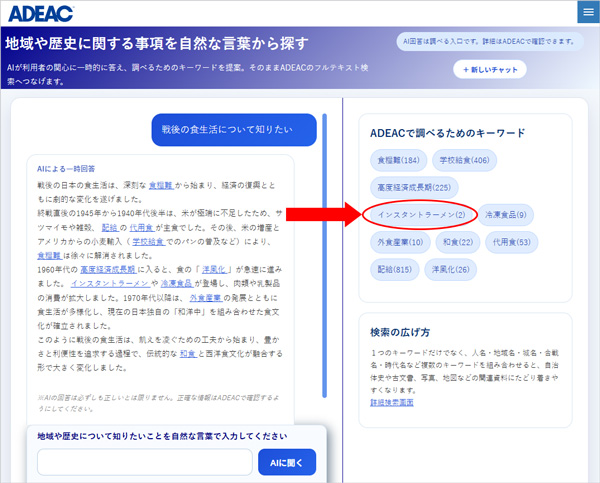The width and height of the screenshot is (600, 483).
Task: Select keyword chip 高度経済成長期(225)
Action: [414, 188]
